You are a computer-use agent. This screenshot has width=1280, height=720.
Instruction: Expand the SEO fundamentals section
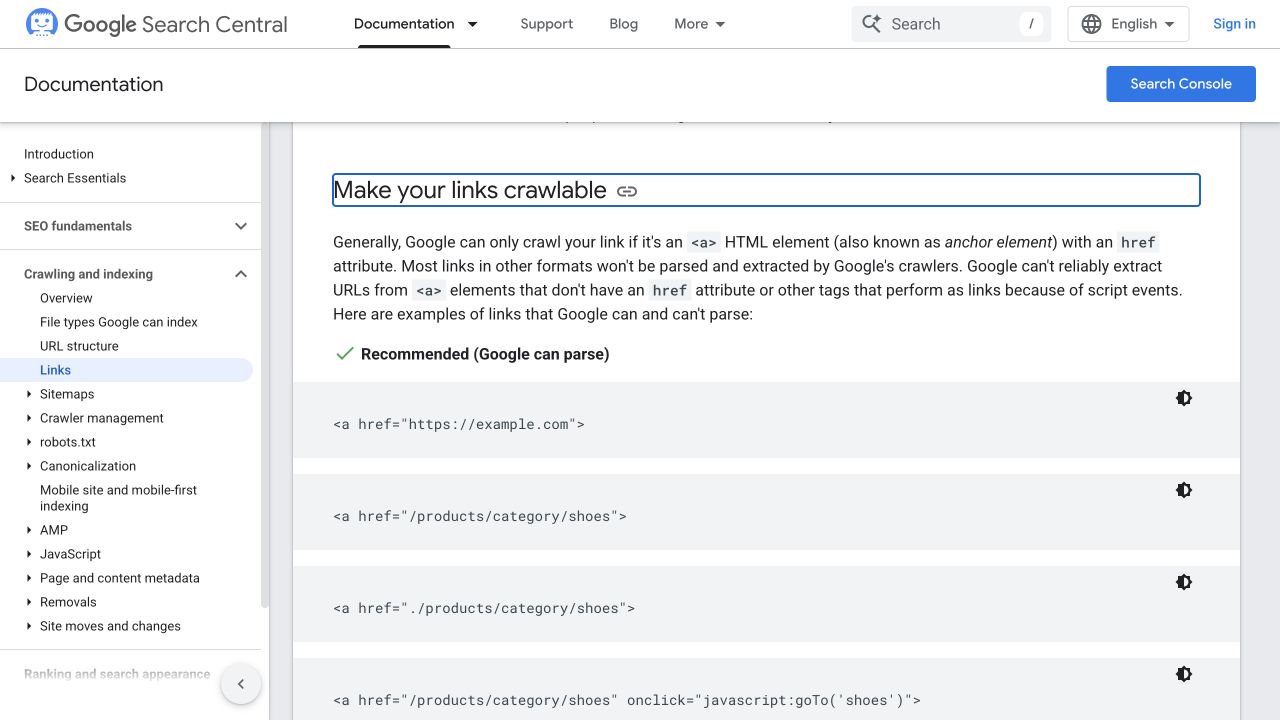(x=241, y=226)
